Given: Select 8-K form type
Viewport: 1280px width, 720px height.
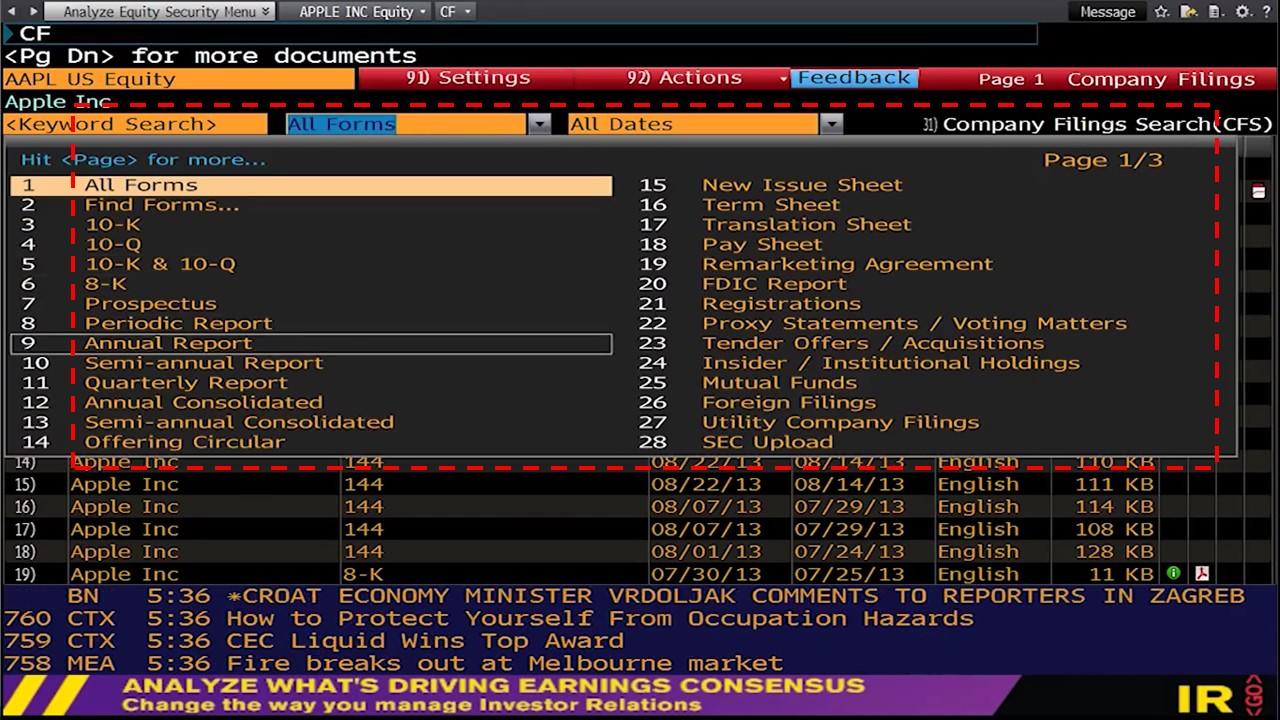Looking at the screenshot, I should pos(106,284).
